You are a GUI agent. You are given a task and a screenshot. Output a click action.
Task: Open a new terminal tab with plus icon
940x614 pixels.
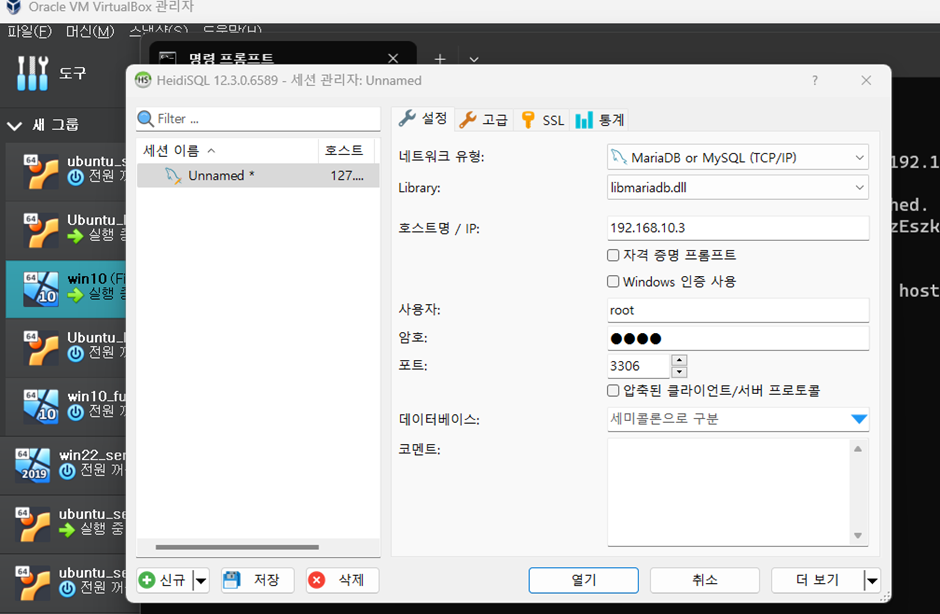440,59
